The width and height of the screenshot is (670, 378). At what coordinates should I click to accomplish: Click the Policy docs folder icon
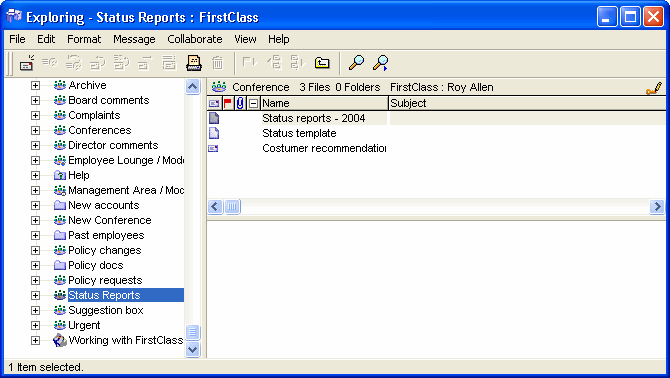click(60, 265)
